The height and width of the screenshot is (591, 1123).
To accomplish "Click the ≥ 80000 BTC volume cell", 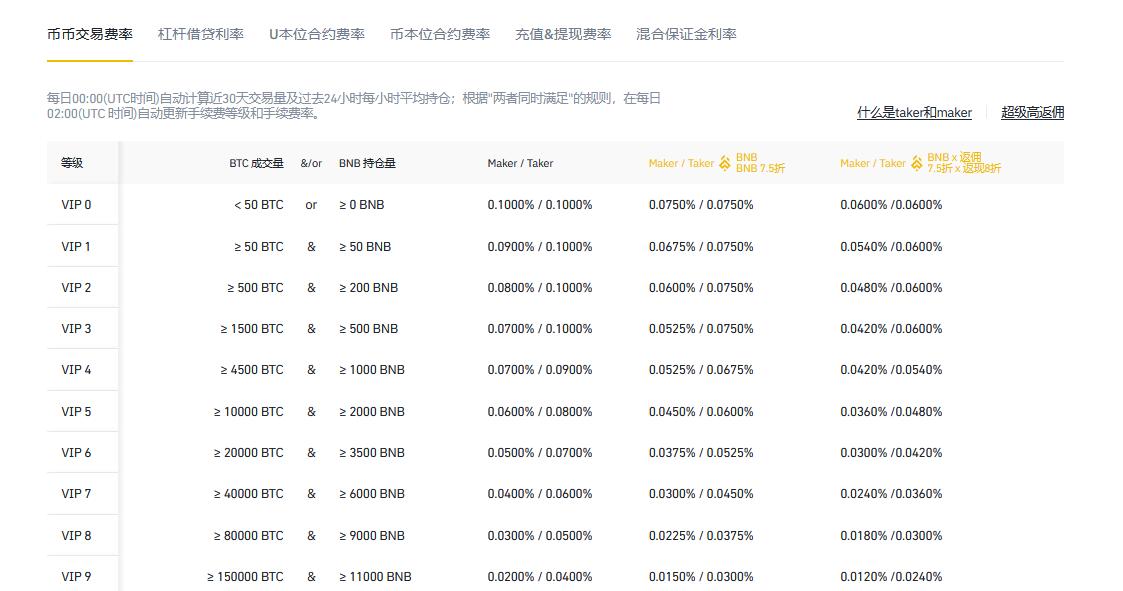I will [249, 536].
